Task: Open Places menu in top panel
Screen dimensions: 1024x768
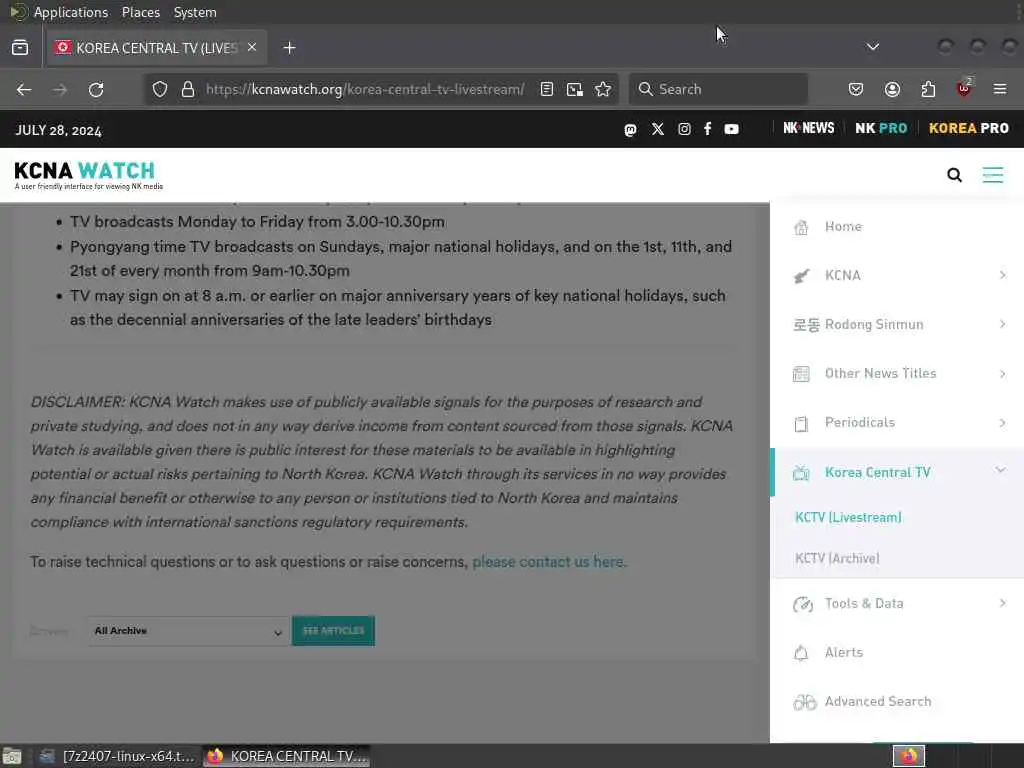Action: point(141,12)
